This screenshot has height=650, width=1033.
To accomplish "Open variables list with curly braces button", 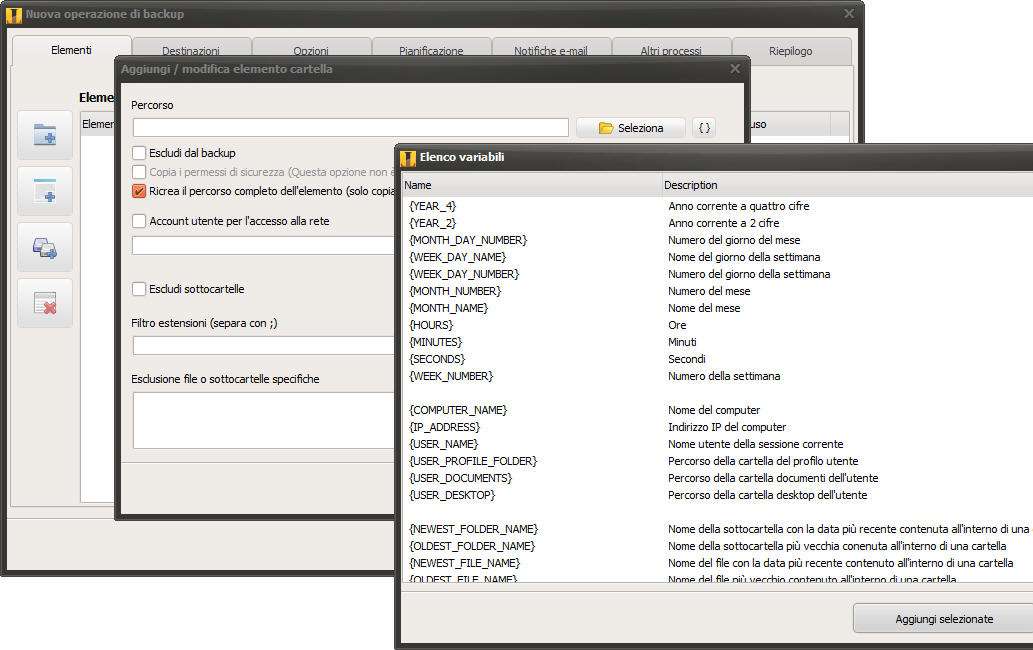I will pos(704,128).
